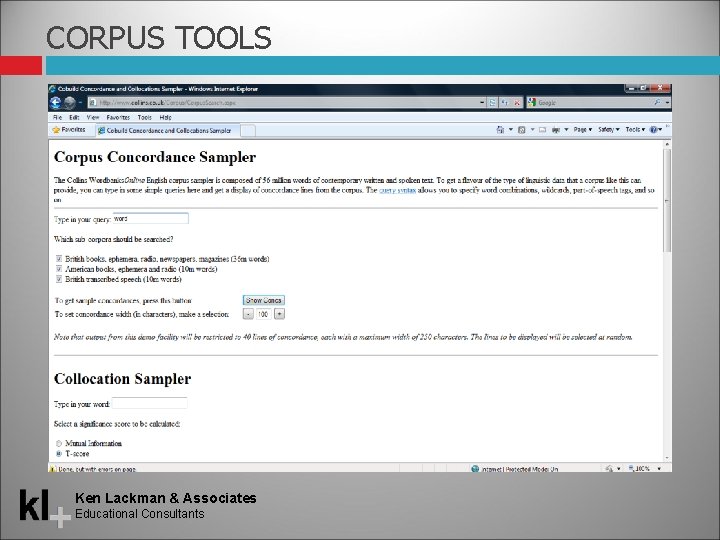Expand the address bar URL history dropdown
The height and width of the screenshot is (540, 720).
tap(482, 103)
